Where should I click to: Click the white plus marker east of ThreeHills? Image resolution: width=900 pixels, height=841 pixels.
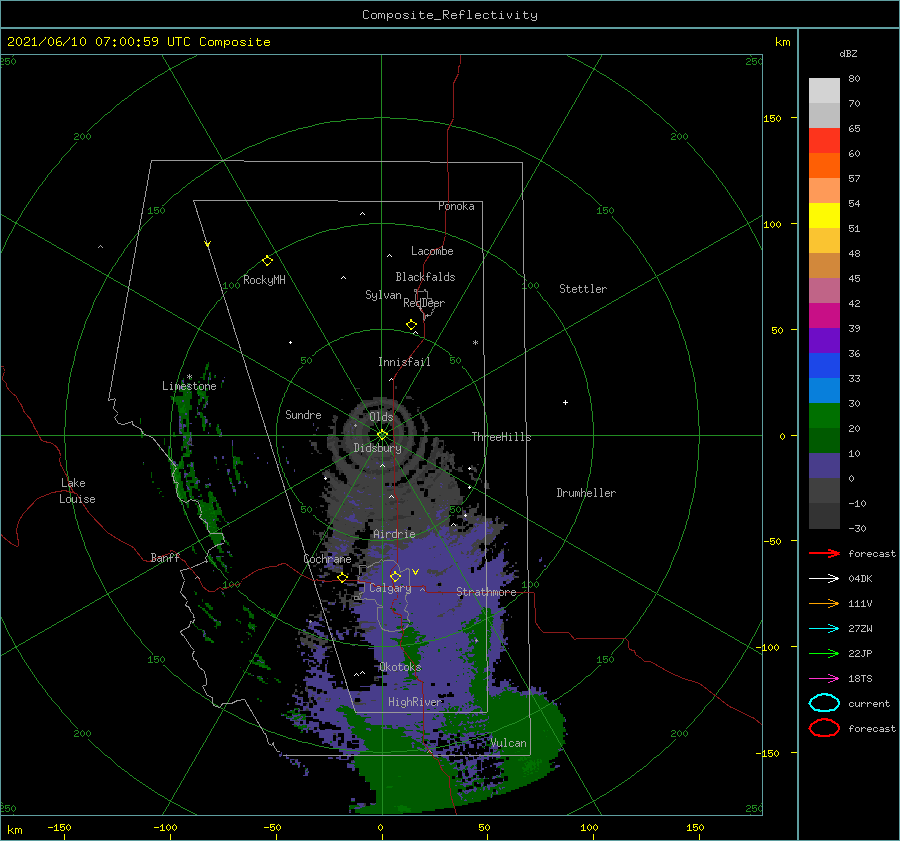[565, 402]
